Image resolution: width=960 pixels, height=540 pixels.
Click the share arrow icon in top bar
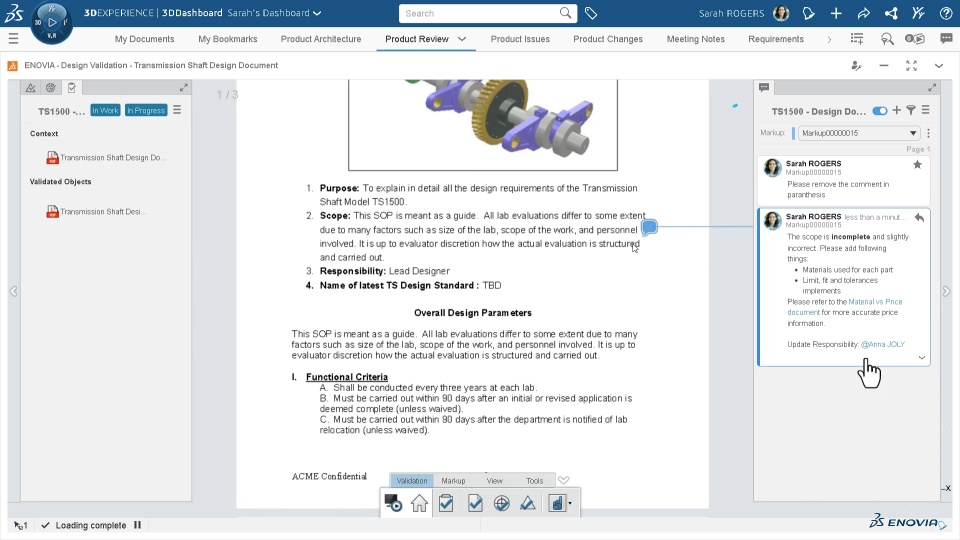coord(863,13)
